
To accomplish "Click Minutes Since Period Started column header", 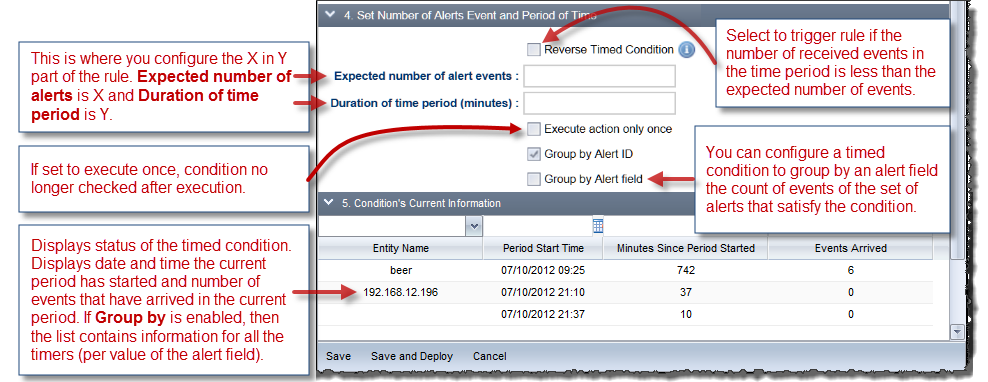I will pyautogui.click(x=686, y=248).
